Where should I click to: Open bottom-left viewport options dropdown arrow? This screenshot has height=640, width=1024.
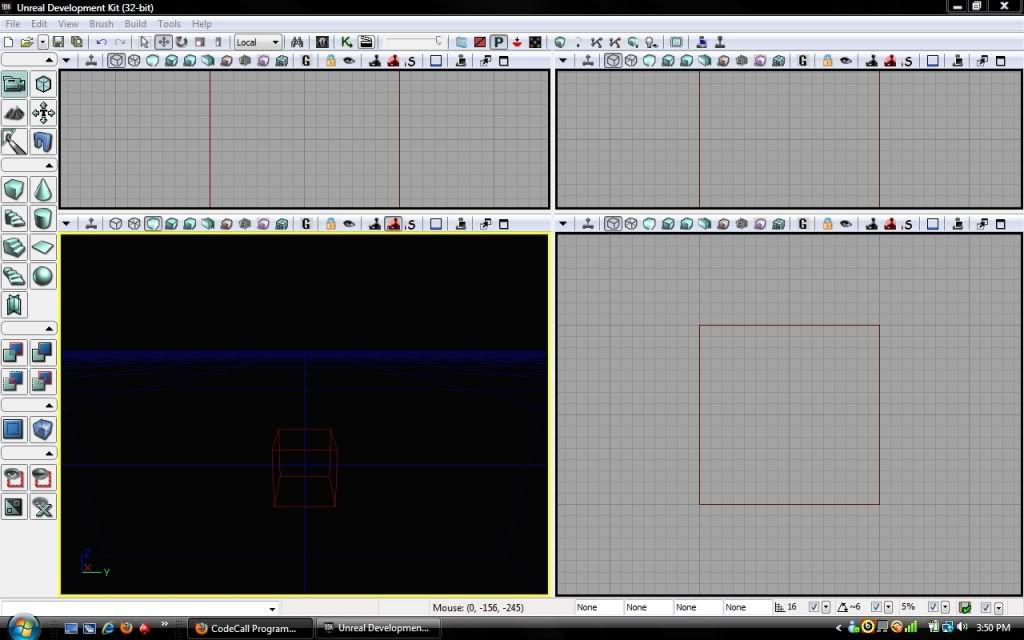coord(66,224)
